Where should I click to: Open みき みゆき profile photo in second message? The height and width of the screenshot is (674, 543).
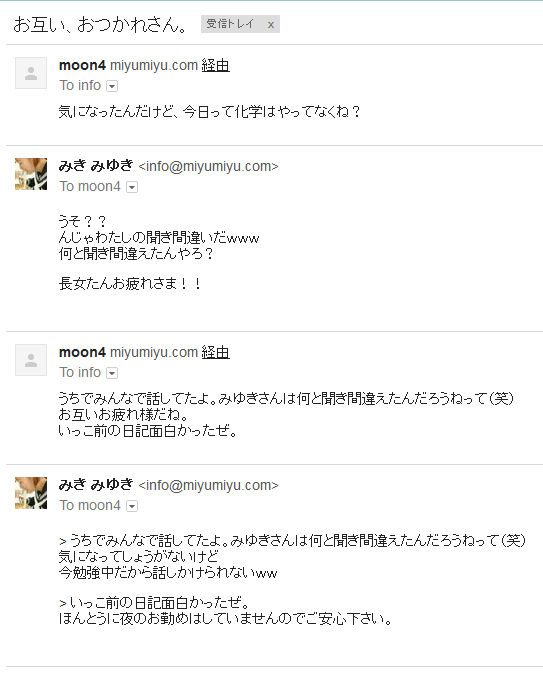click(x=31, y=174)
